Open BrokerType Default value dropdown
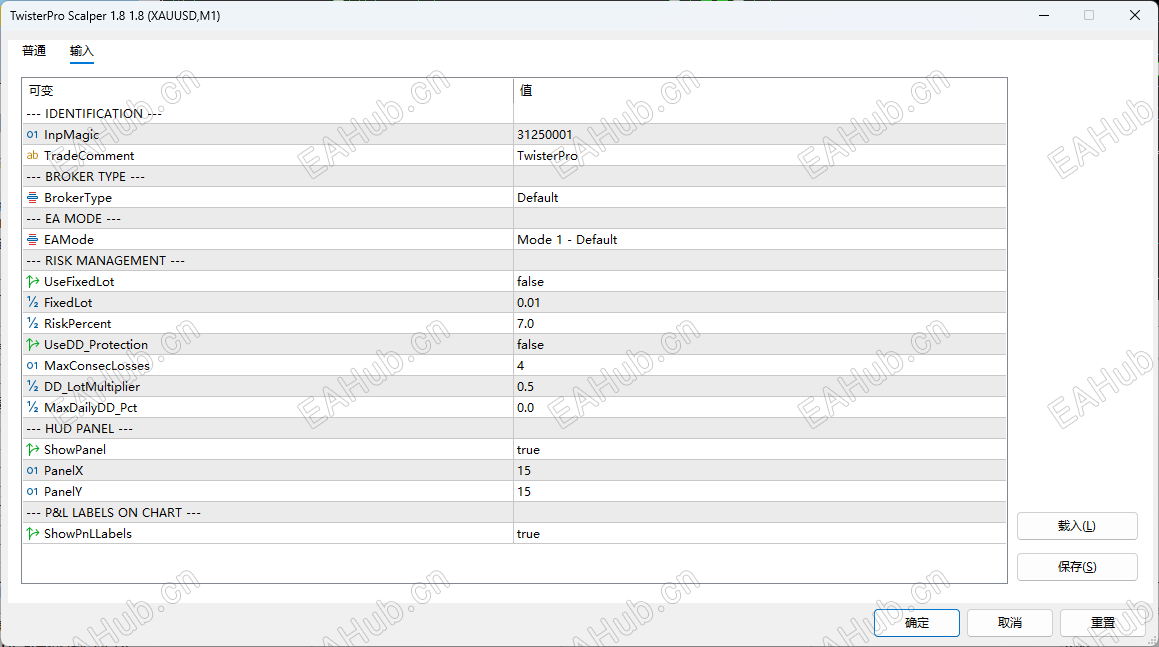This screenshot has height=647, width=1159. click(760, 197)
